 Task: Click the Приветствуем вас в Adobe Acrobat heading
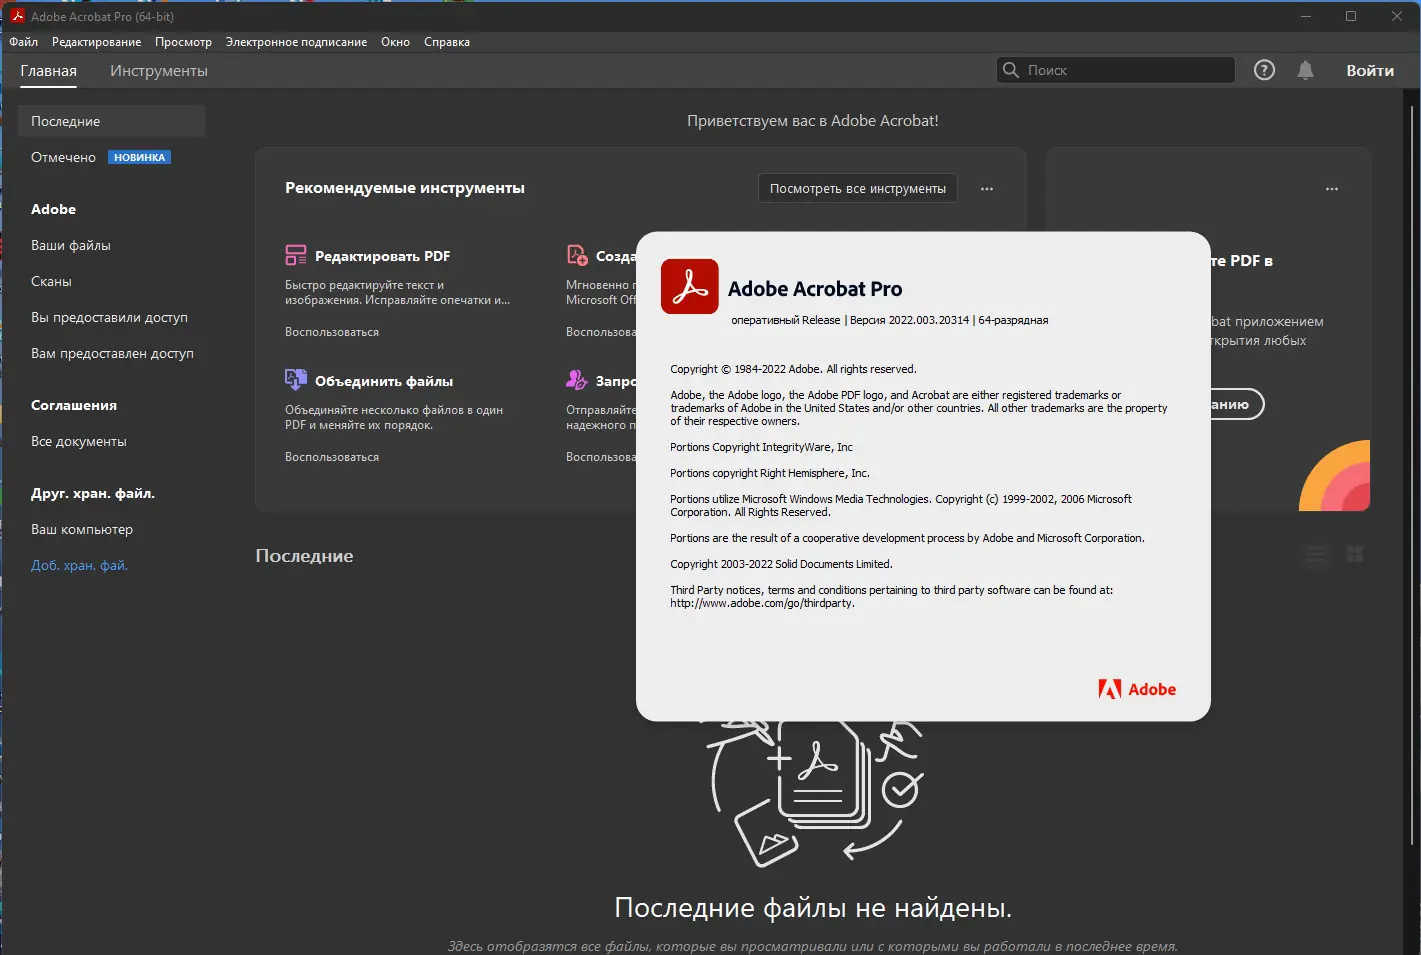point(812,121)
